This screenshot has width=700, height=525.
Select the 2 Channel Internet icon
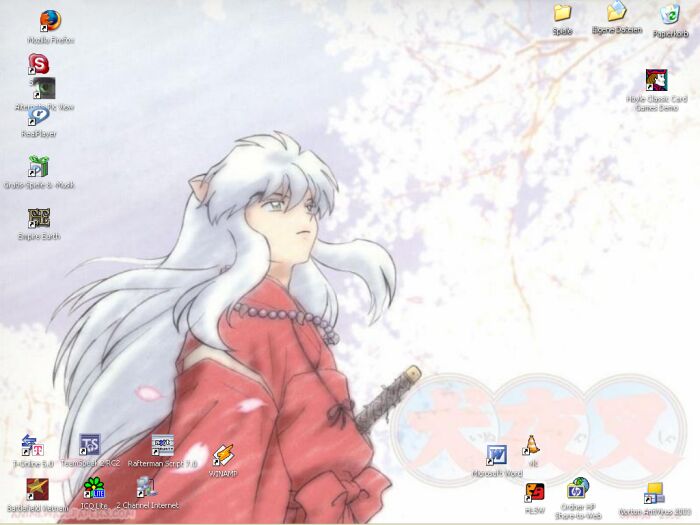tap(146, 488)
